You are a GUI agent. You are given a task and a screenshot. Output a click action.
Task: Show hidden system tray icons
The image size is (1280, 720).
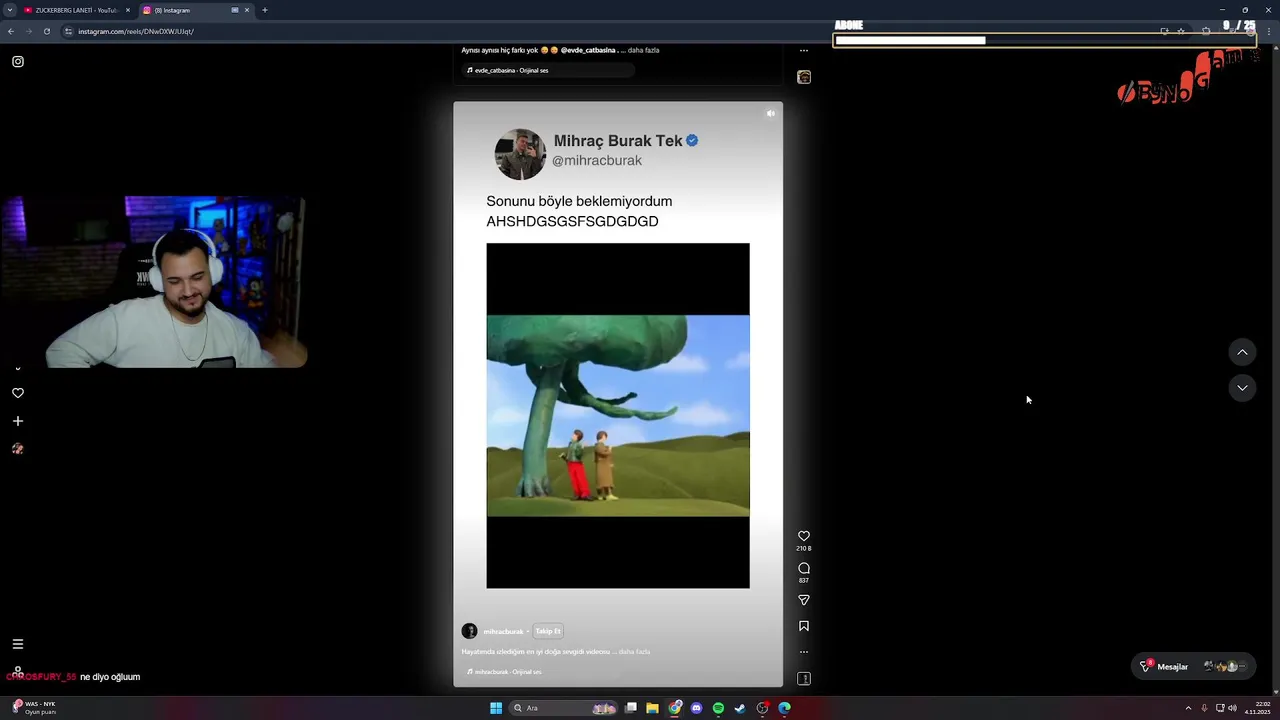(x=1188, y=708)
